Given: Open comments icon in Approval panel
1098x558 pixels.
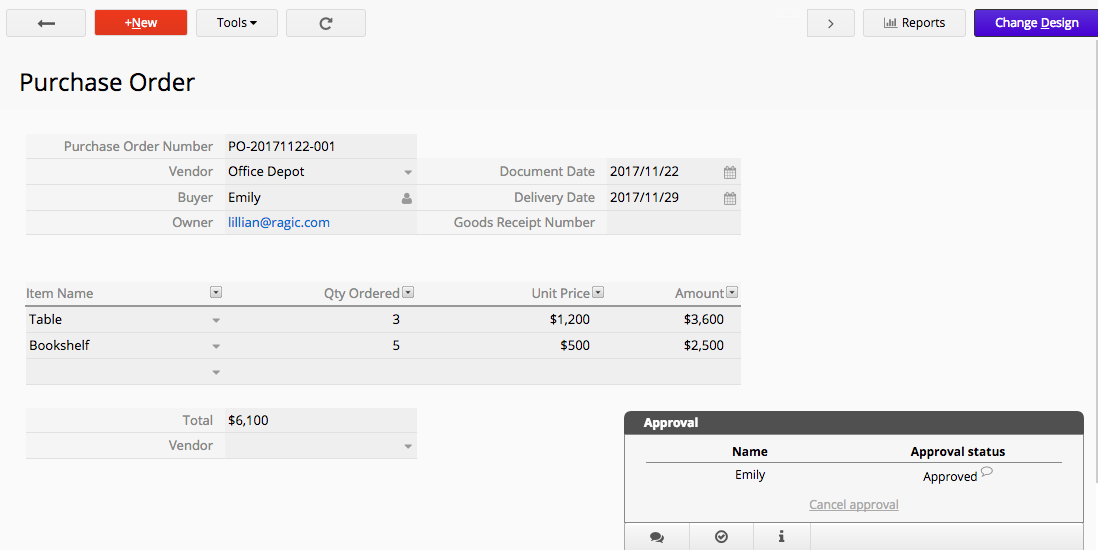Looking at the screenshot, I should point(656,537).
